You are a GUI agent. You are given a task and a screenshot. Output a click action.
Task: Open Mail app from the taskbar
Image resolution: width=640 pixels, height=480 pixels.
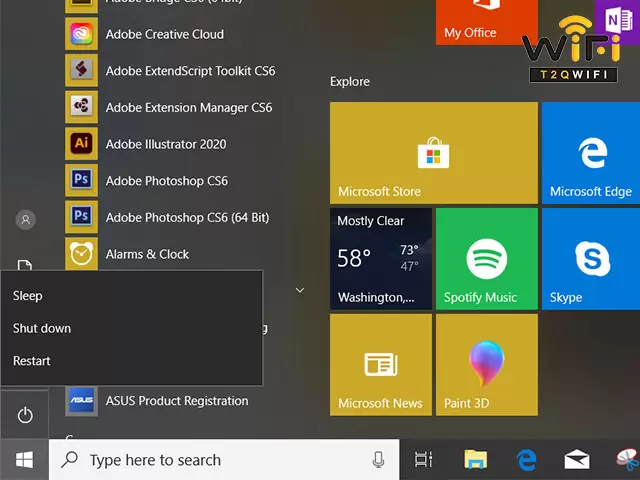click(x=576, y=460)
